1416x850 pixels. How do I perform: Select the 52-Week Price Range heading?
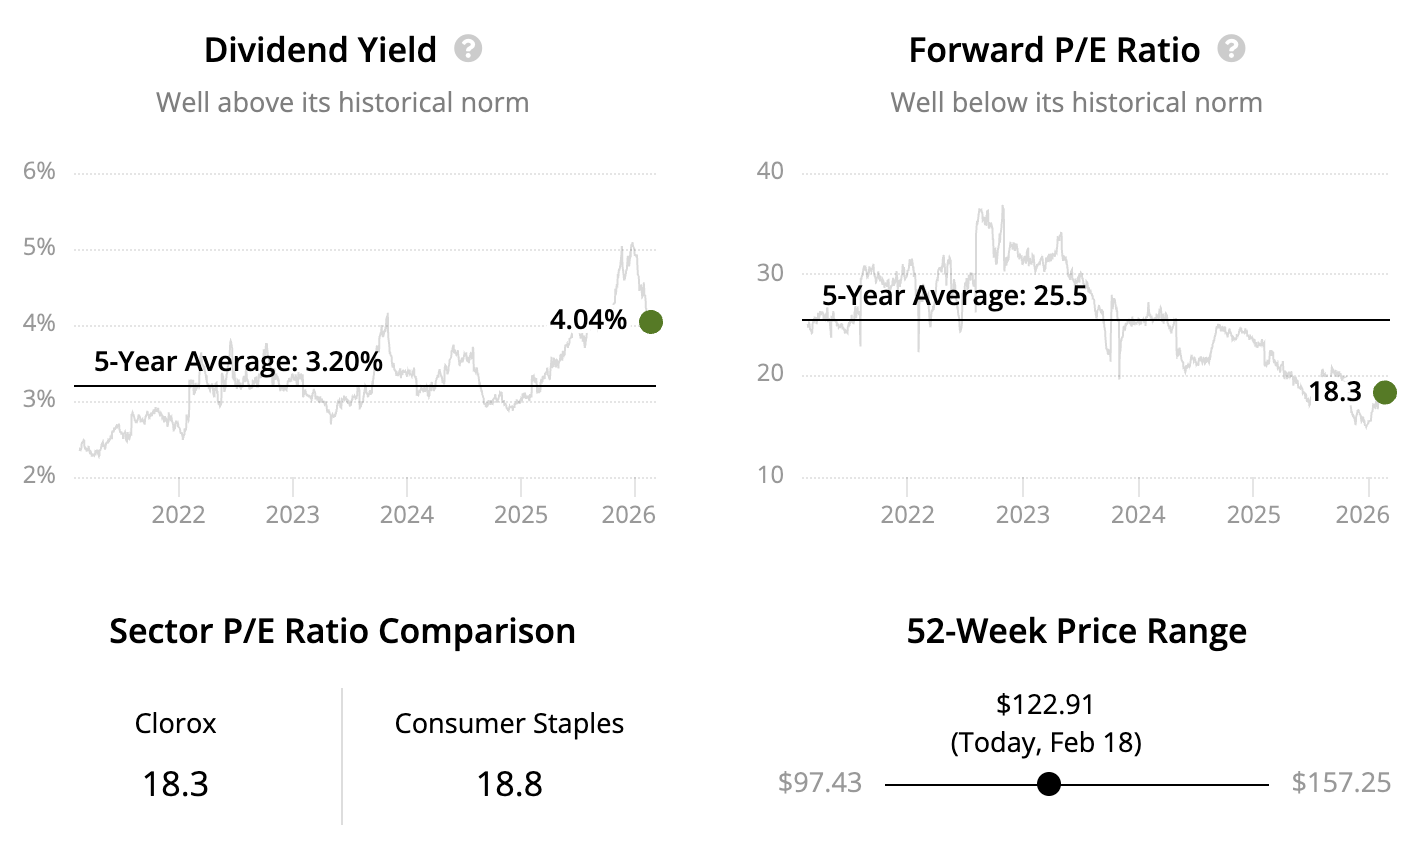coord(1076,631)
